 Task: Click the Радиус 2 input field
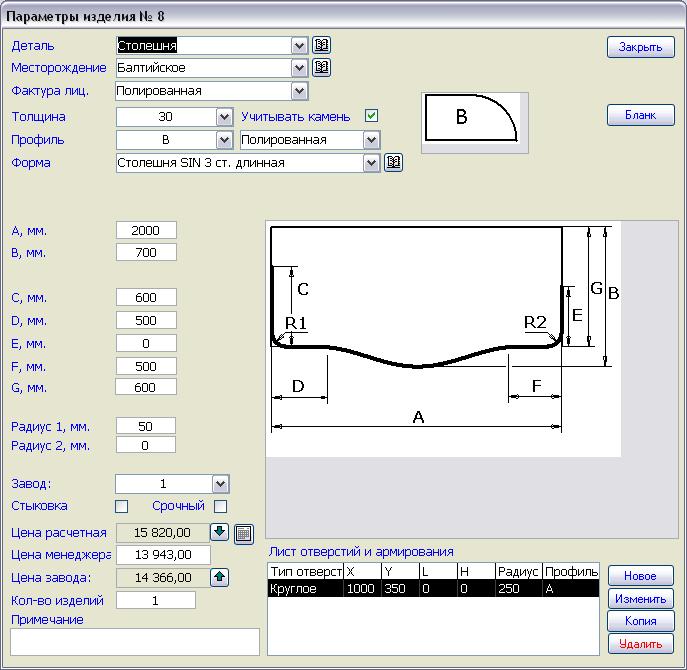coord(146,445)
